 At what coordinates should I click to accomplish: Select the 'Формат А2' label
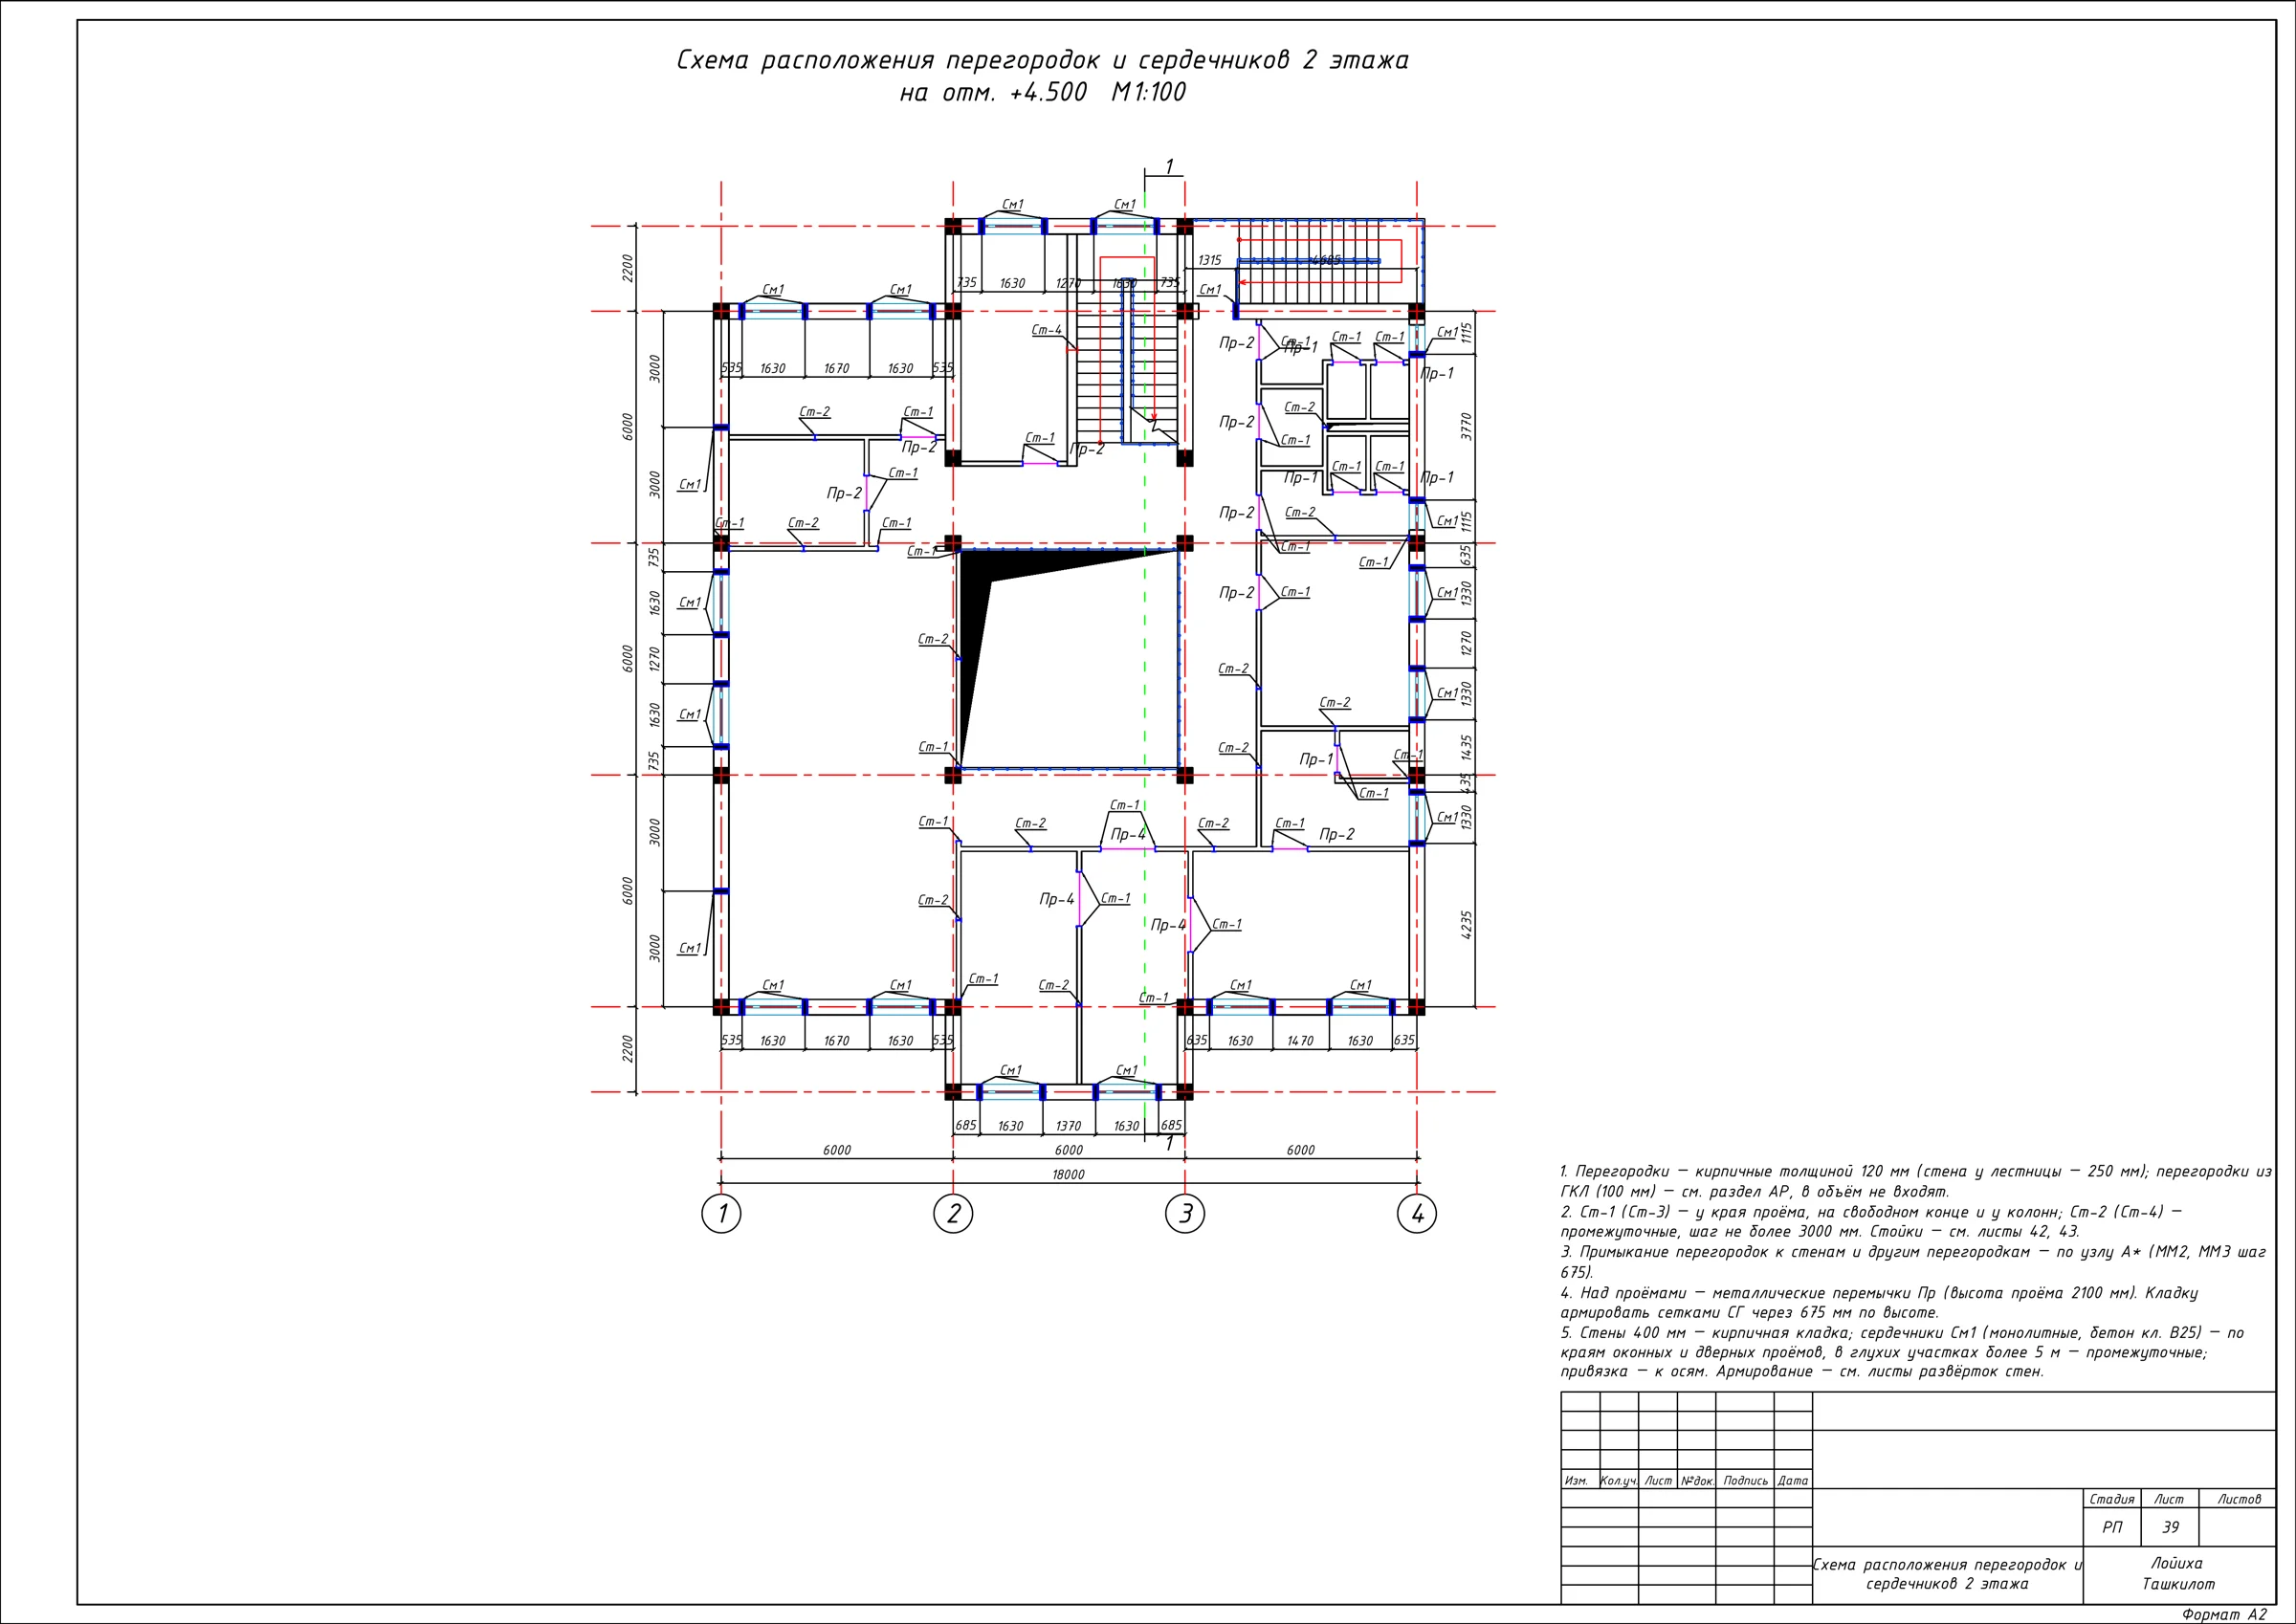pyautogui.click(x=2224, y=1614)
